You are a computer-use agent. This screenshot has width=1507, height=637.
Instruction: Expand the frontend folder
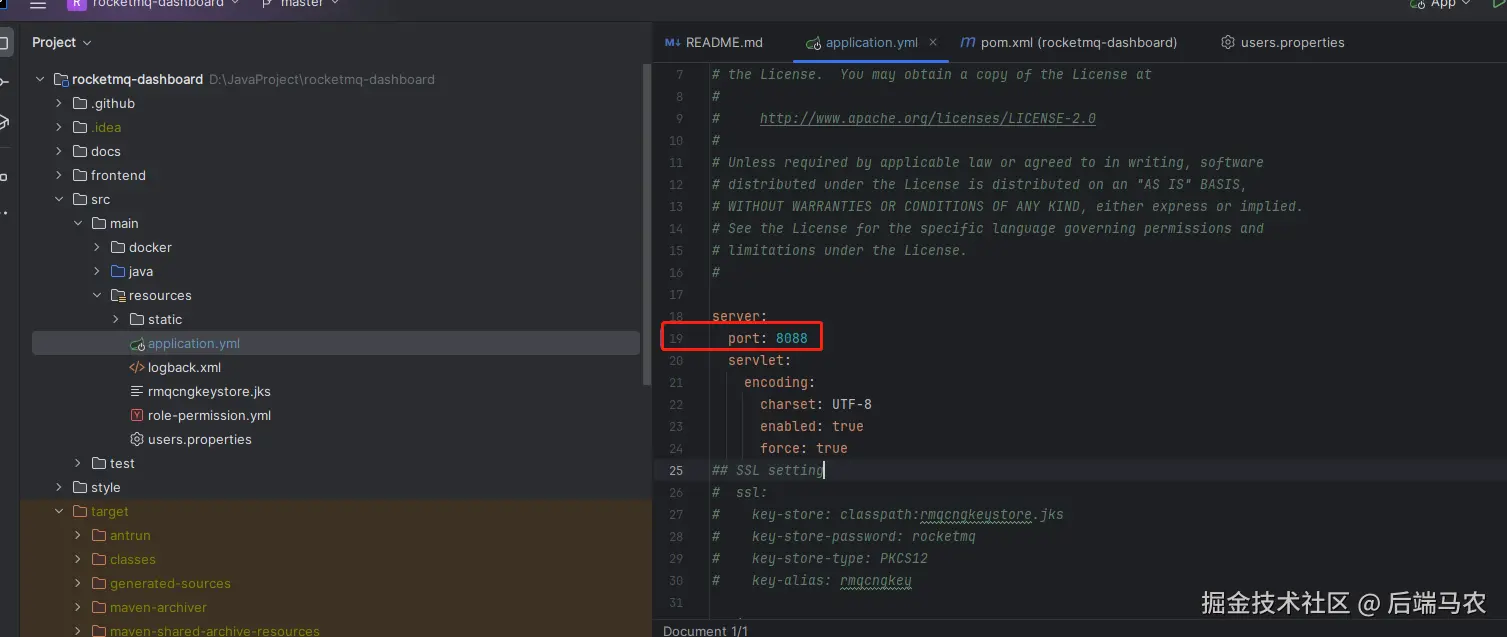pos(59,176)
